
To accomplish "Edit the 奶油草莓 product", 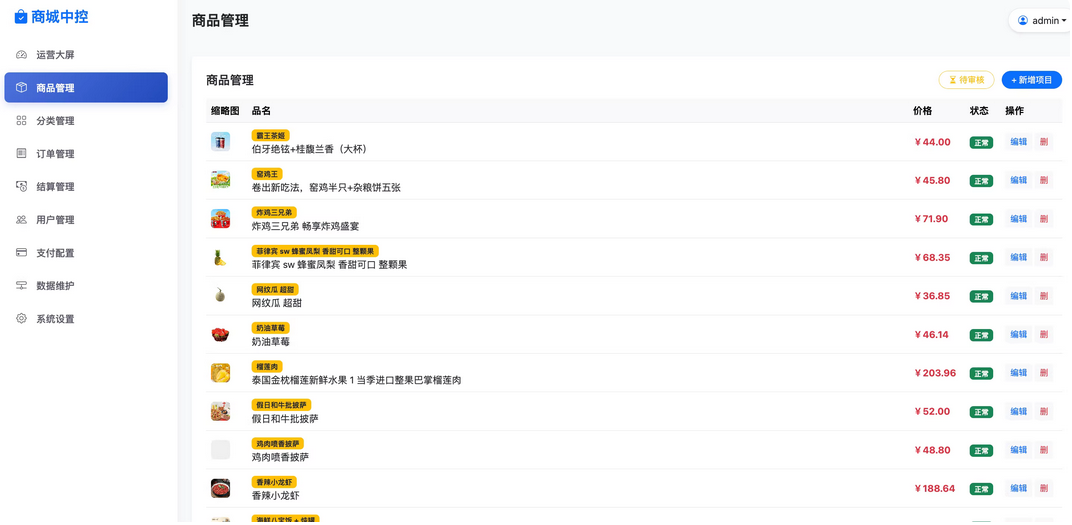I will (1017, 335).
